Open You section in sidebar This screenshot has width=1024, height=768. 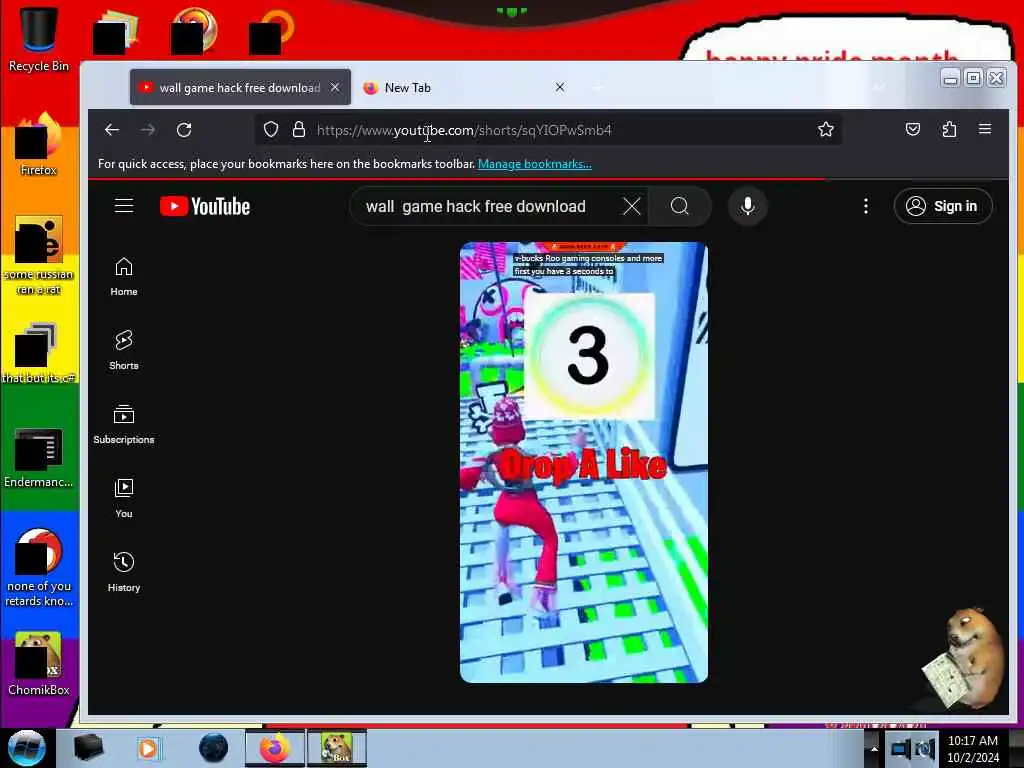pos(123,499)
